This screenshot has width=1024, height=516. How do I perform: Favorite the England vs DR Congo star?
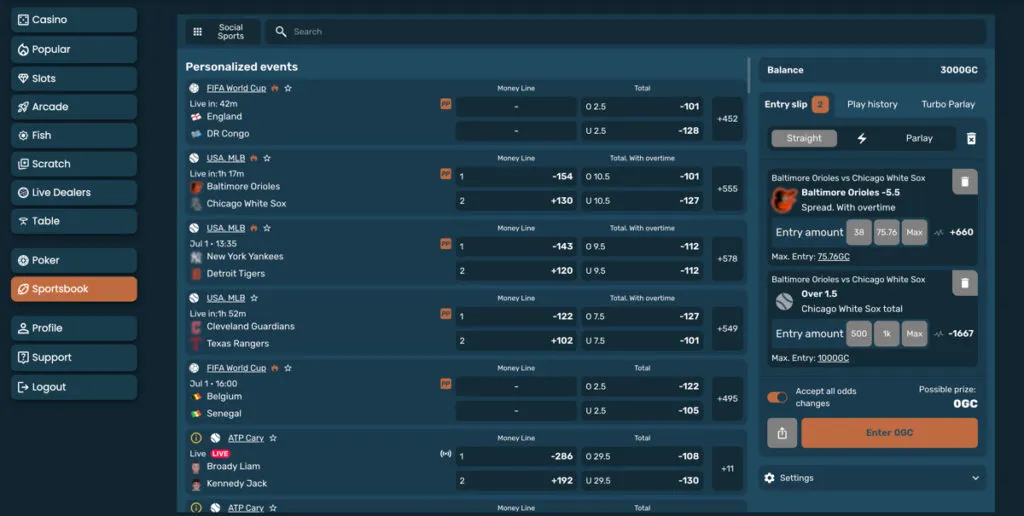coord(288,88)
